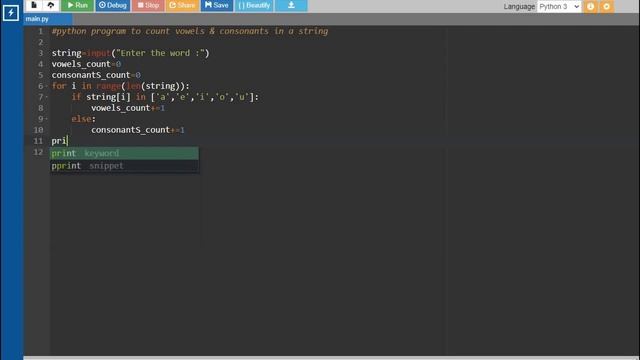Click the 'consonantS_count=0' line
This screenshot has height=360, width=640.
[96, 75]
